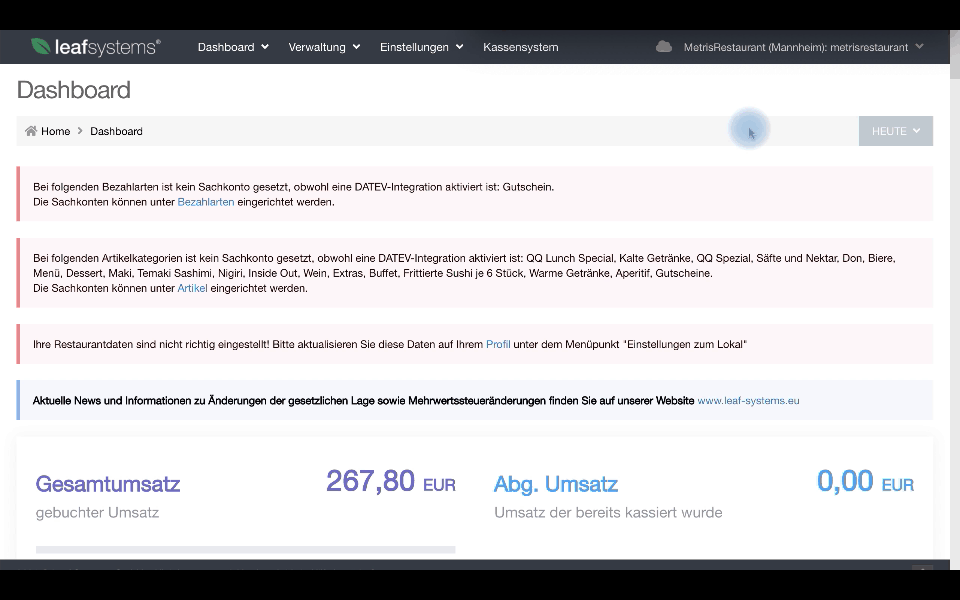Click the house icon in the breadcrumb
Image resolution: width=960 pixels, height=600 pixels.
(x=29, y=131)
